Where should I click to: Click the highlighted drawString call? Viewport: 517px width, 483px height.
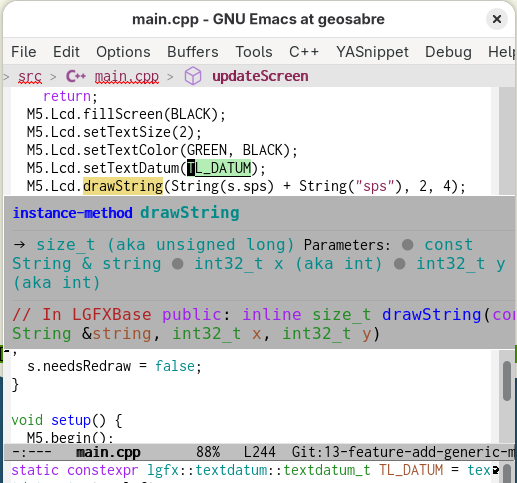click(123, 186)
